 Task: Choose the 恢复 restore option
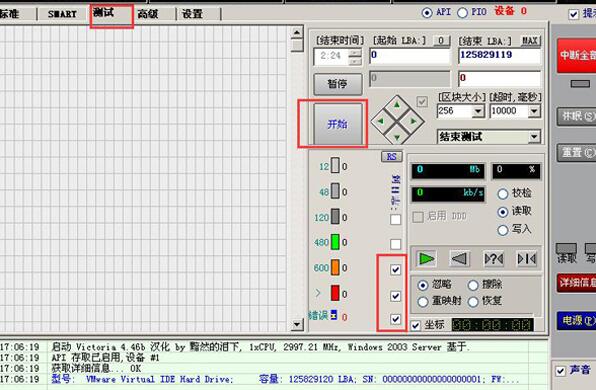click(x=473, y=302)
